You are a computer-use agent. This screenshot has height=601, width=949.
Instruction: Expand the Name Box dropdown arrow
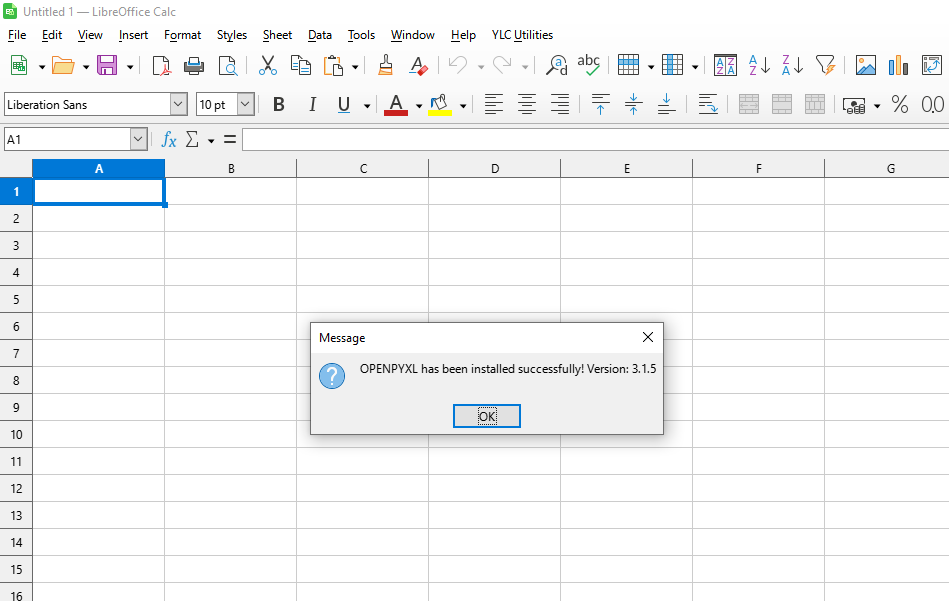pos(138,140)
